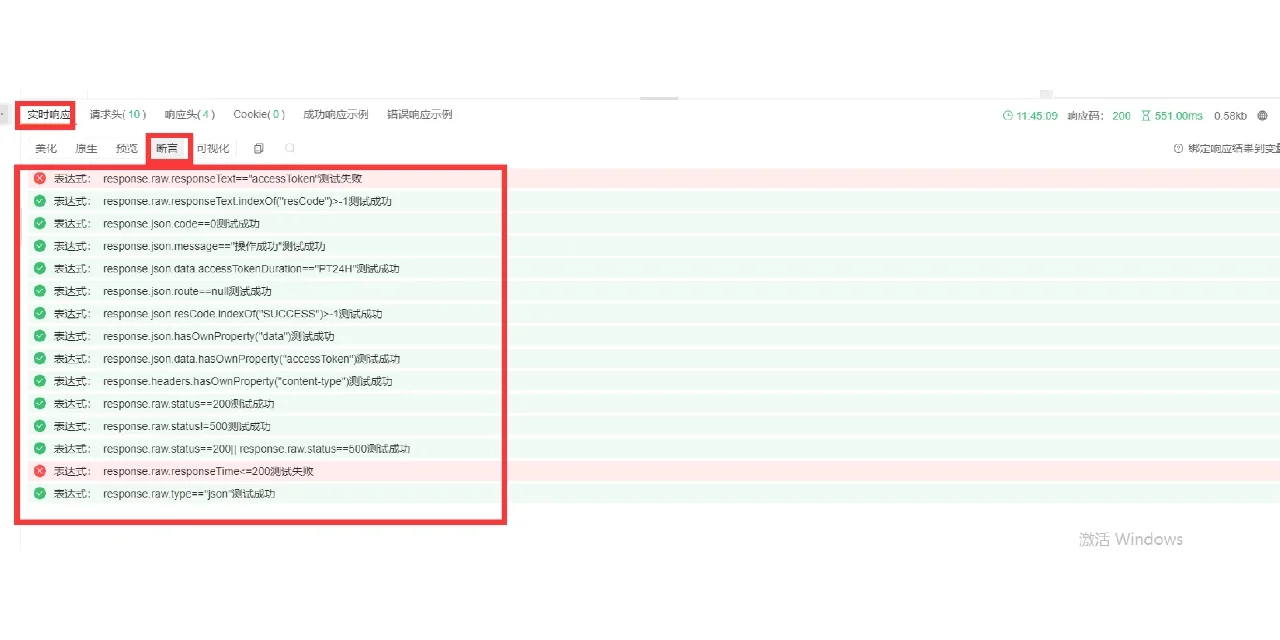
Task: Click red fail icon for accessToken assertion
Action: point(40,178)
